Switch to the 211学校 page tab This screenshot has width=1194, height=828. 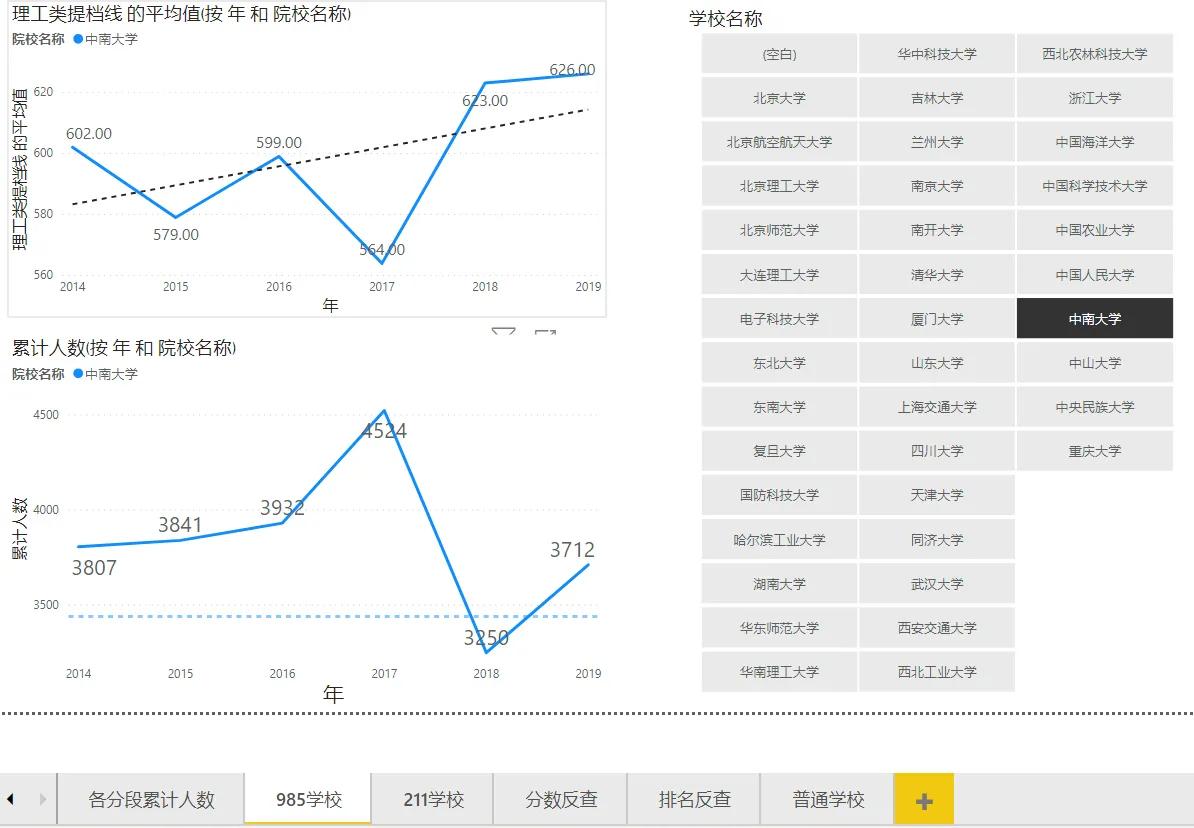(433, 800)
